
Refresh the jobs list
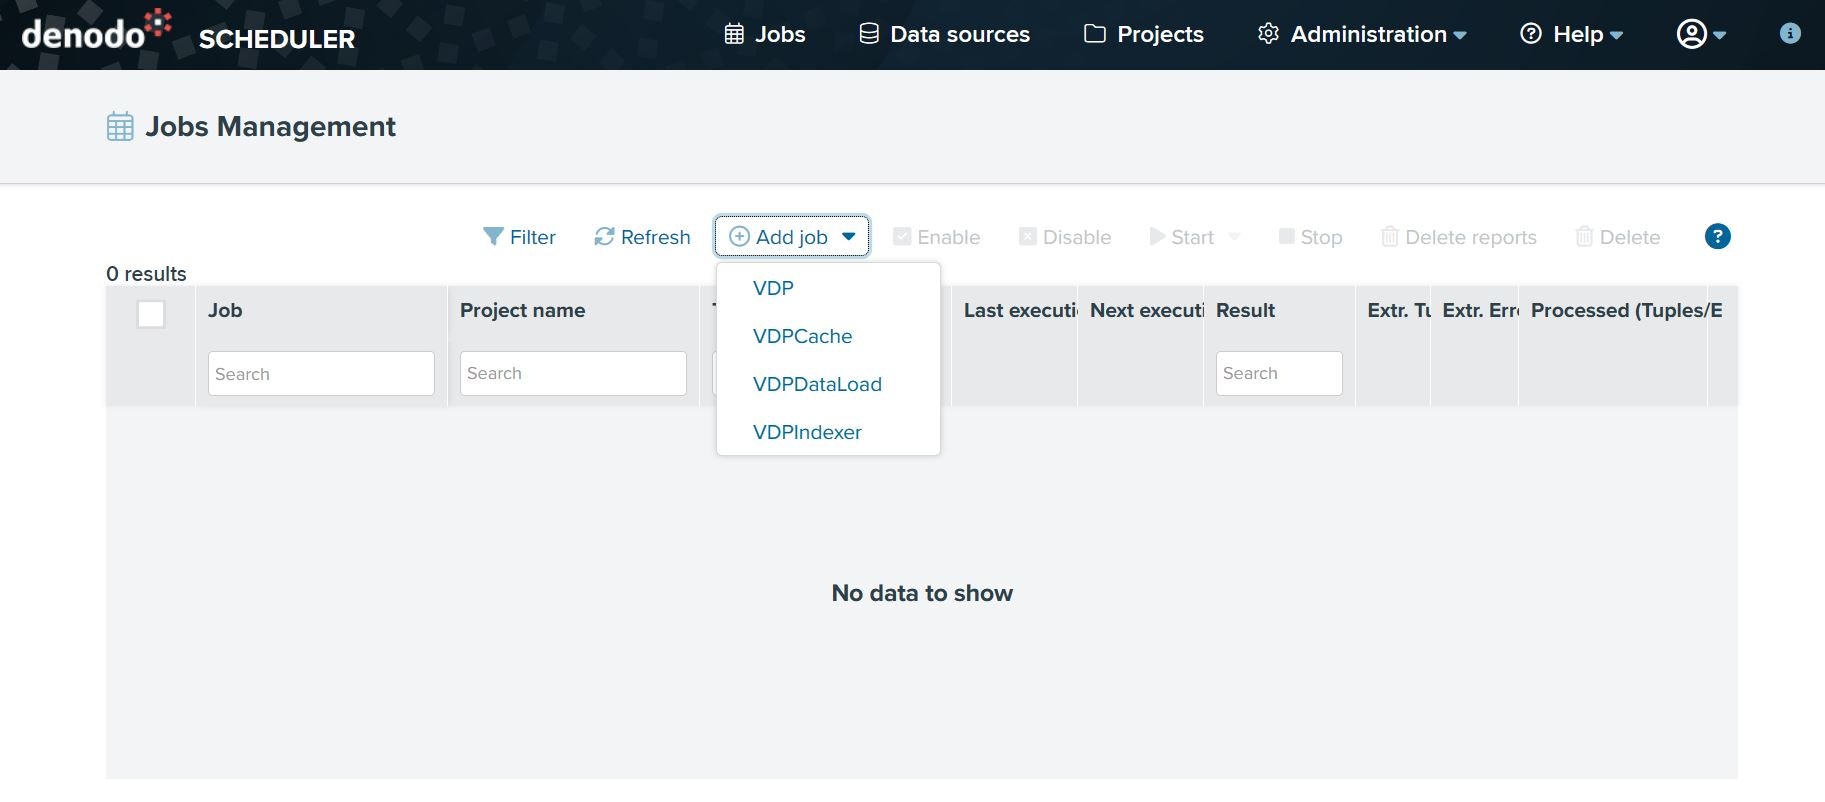(x=642, y=237)
